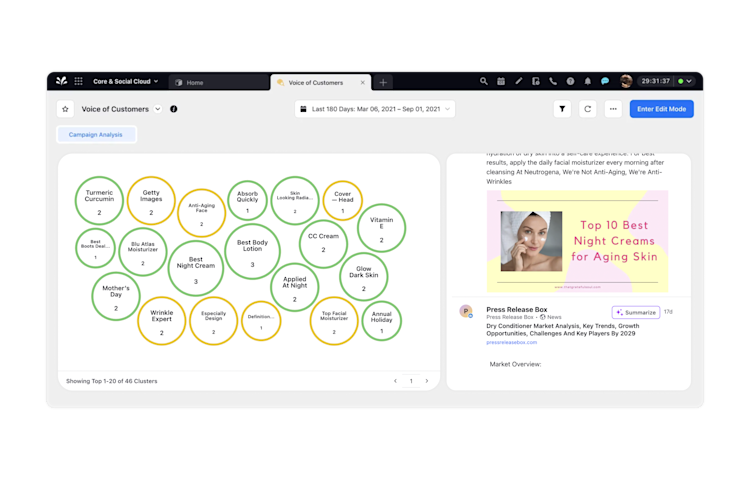Open the three-dot more options menu

coord(613,109)
